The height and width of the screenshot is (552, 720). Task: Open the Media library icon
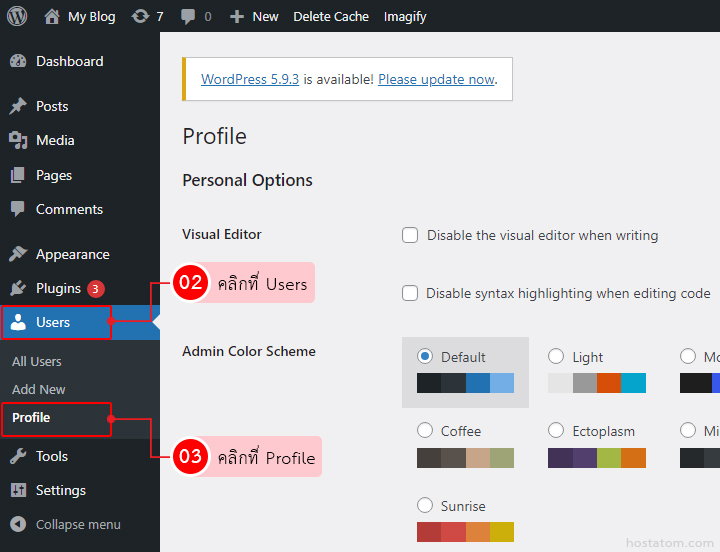click(x=18, y=140)
